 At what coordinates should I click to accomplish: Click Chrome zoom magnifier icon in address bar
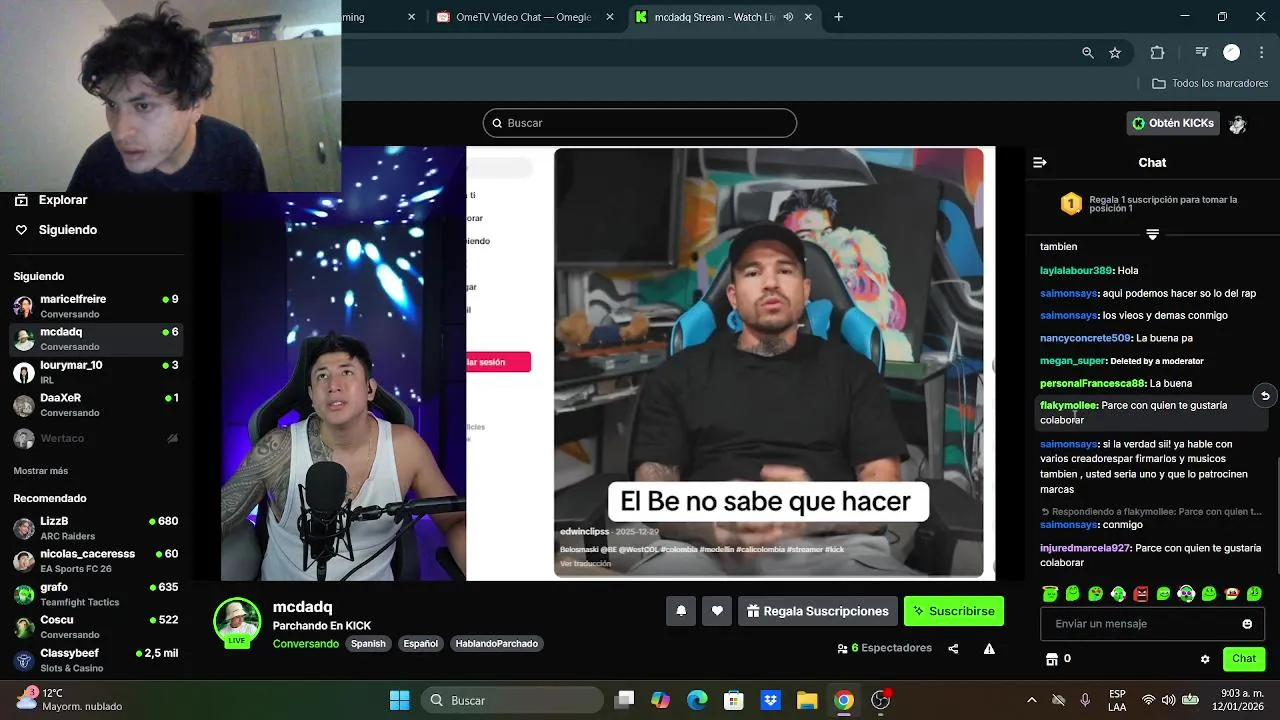(x=1088, y=53)
